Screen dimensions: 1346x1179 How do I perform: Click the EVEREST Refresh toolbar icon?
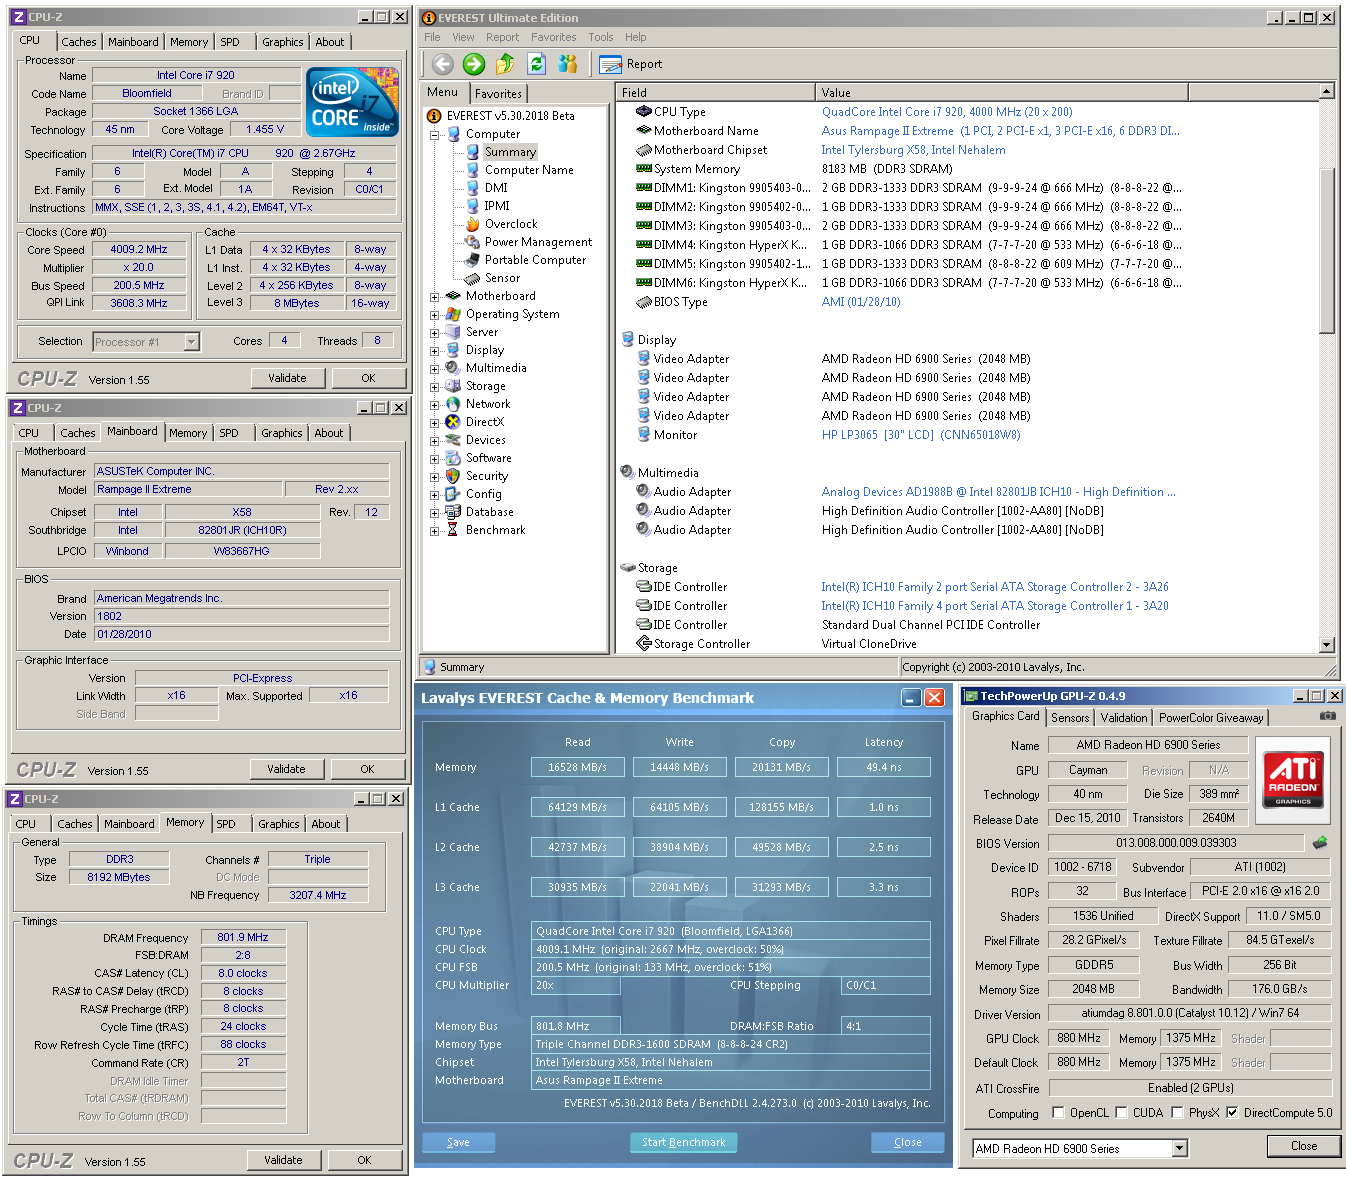click(x=536, y=64)
